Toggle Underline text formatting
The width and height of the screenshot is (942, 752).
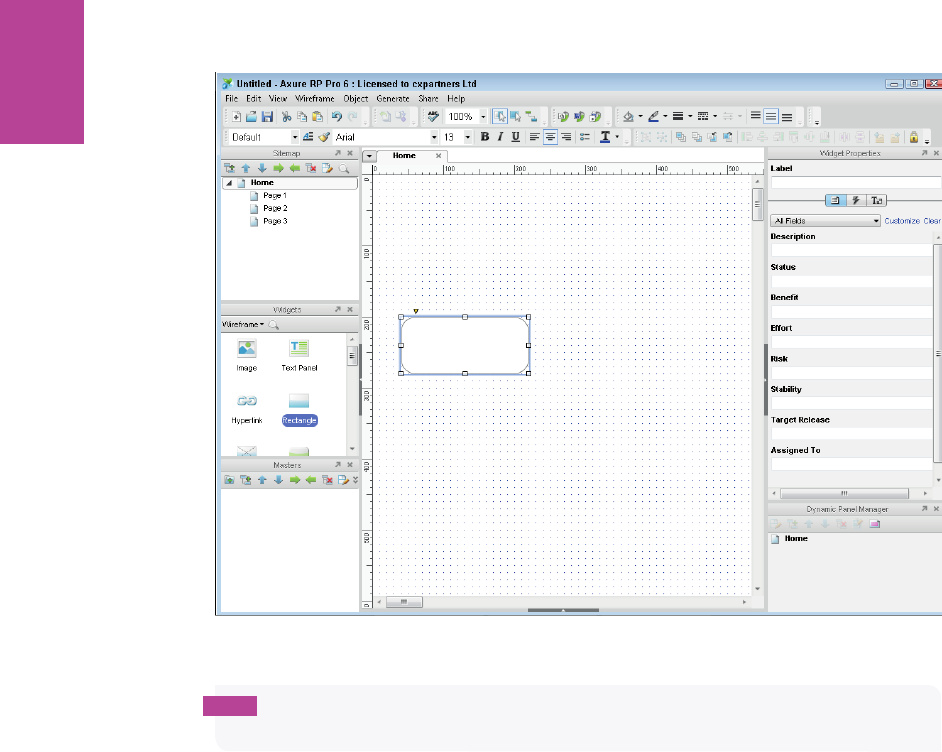515,137
